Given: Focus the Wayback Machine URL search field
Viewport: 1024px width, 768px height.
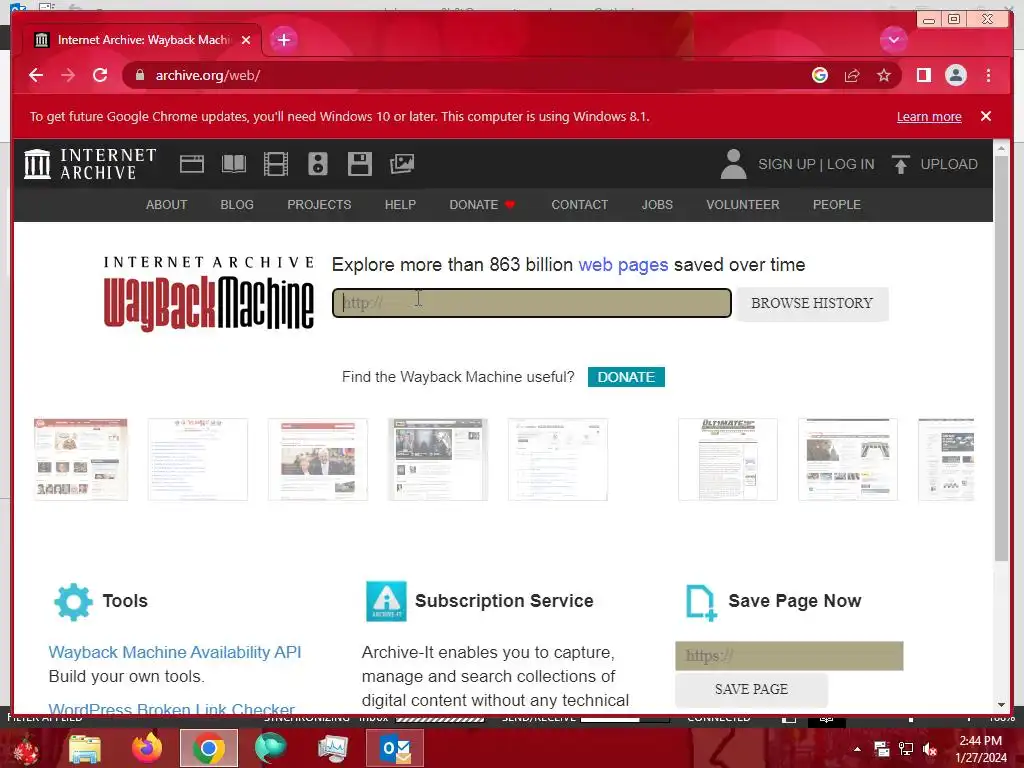Looking at the screenshot, I should (532, 303).
